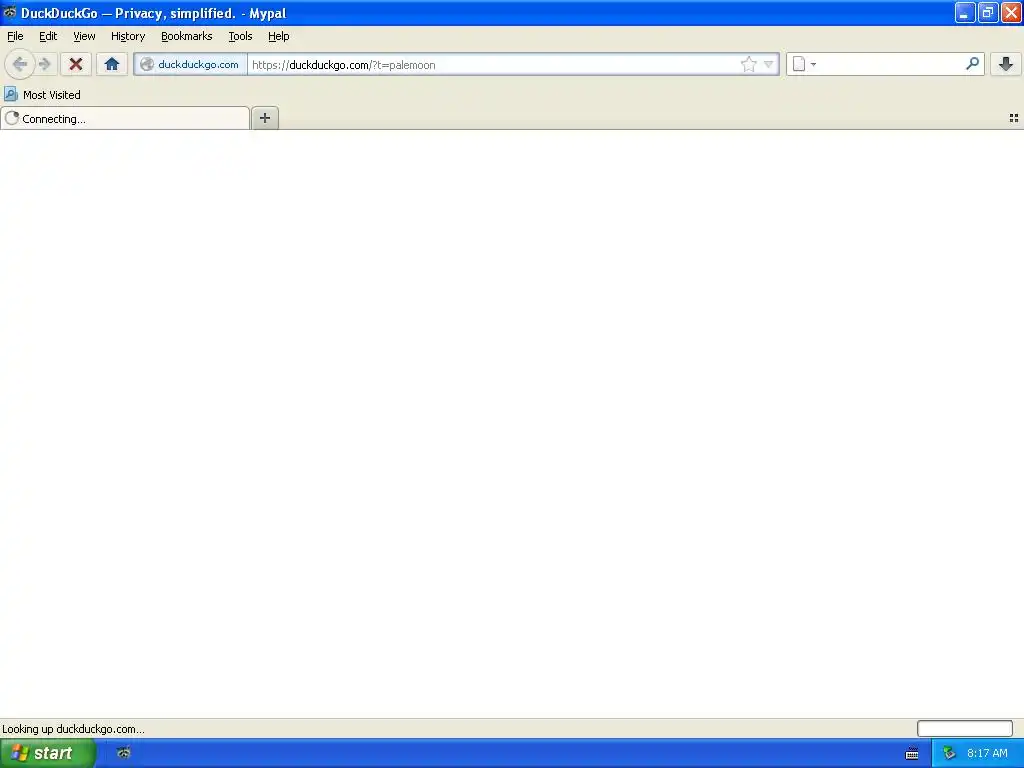Minimize the Mypal window
The width and height of the screenshot is (1024, 768).
click(x=965, y=12)
